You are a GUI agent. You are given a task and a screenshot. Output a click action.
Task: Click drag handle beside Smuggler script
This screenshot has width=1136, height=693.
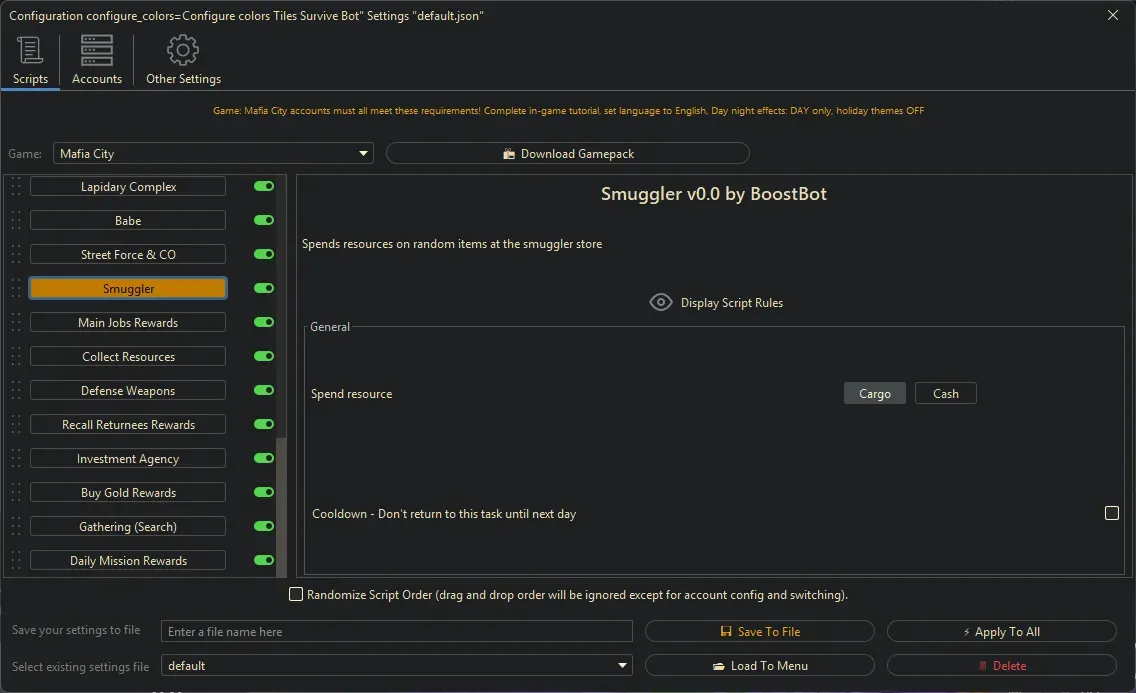click(x=16, y=289)
